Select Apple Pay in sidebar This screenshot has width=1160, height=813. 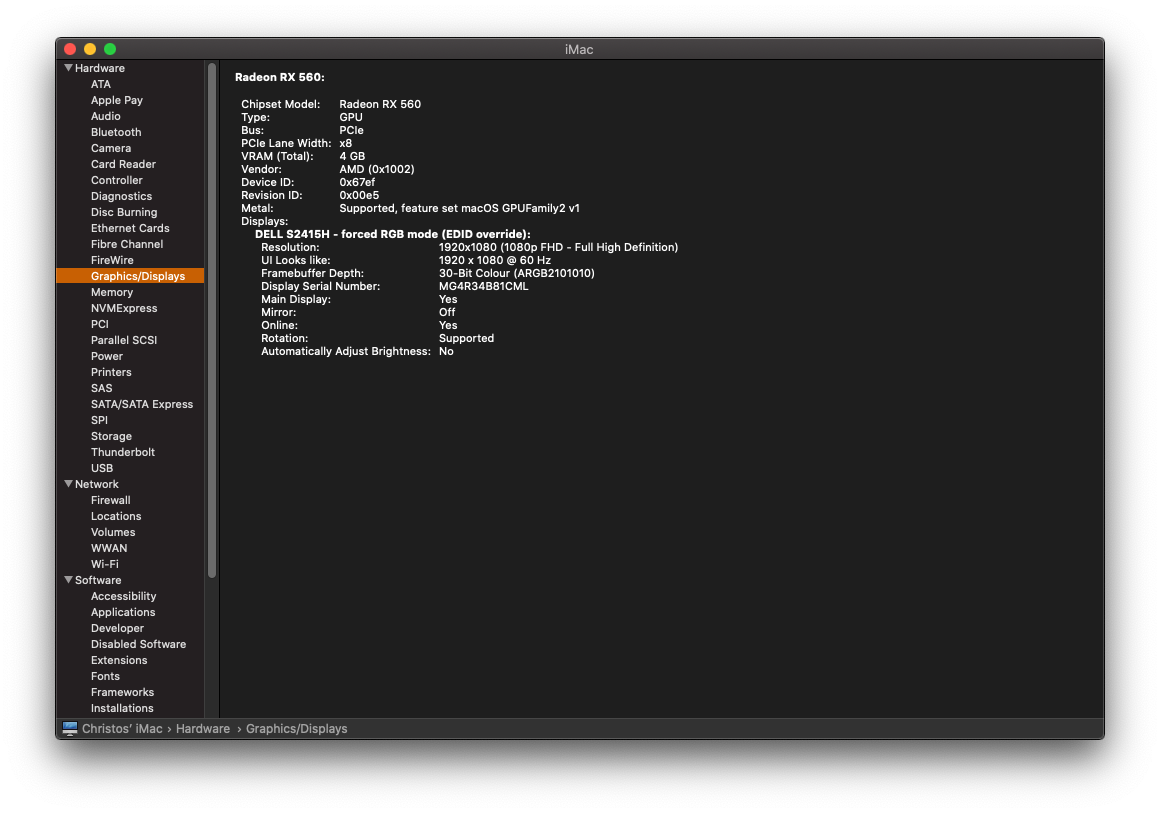click(x=117, y=100)
